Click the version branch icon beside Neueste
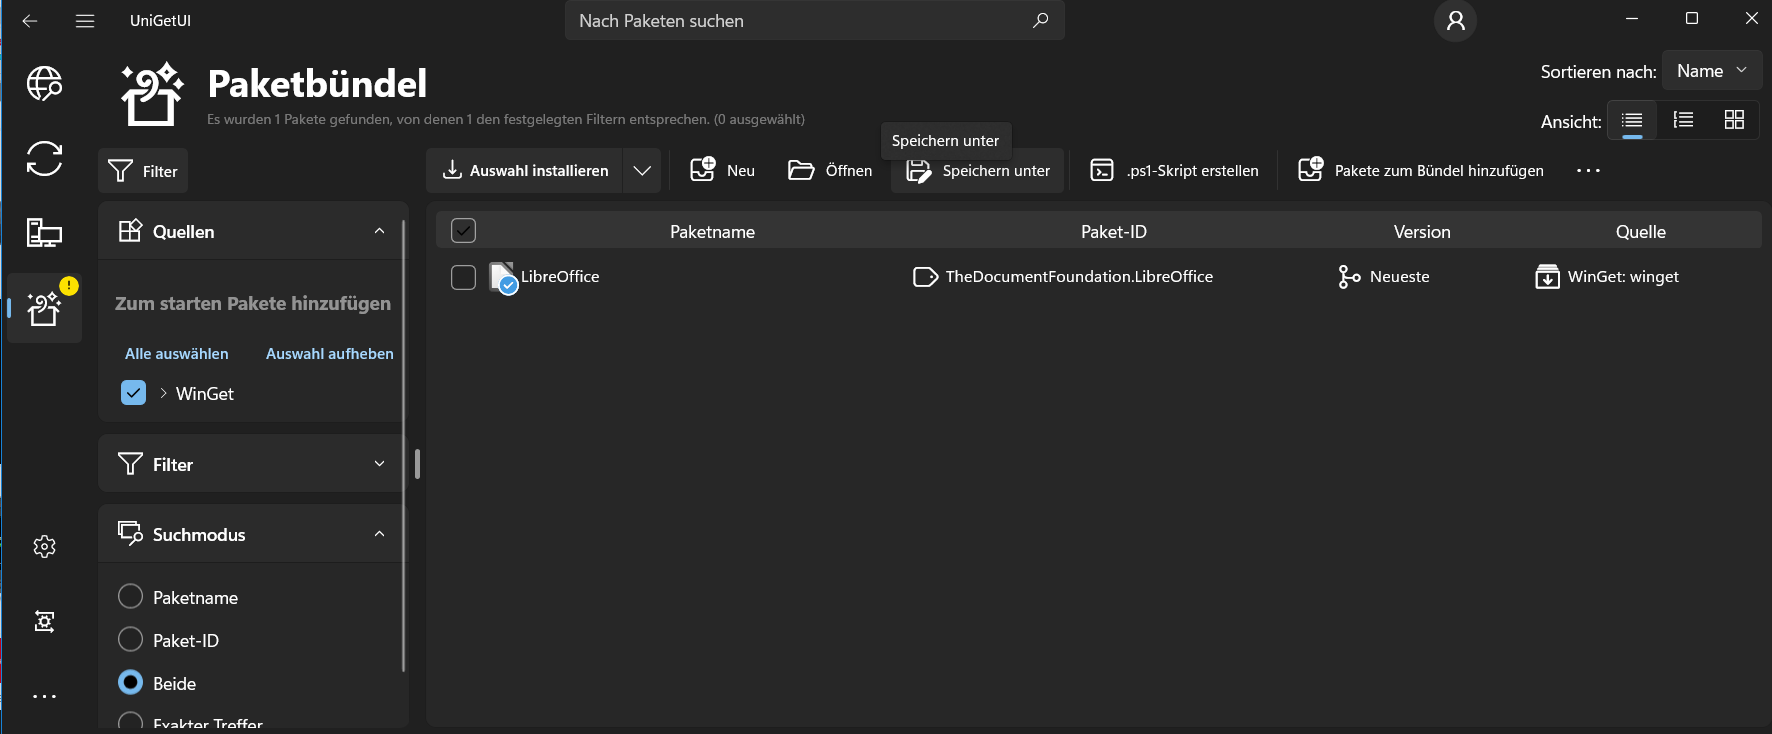The image size is (1772, 734). pos(1349,277)
